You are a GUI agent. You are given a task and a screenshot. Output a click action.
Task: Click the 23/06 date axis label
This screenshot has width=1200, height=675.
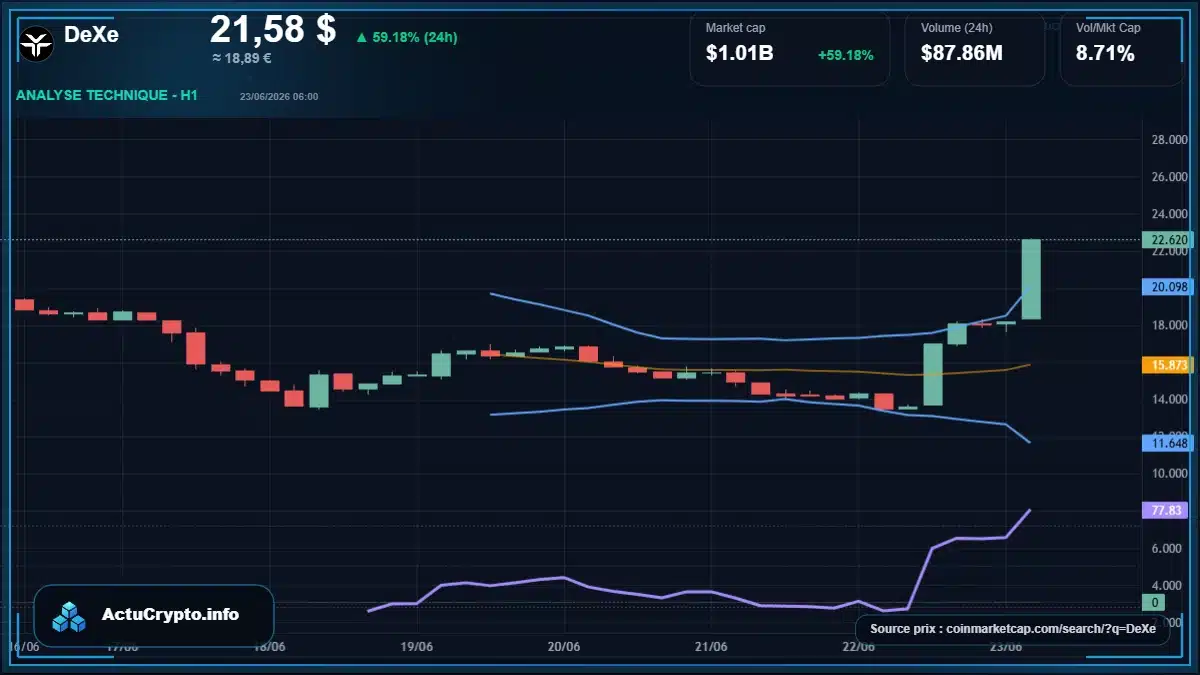[x=1005, y=647]
